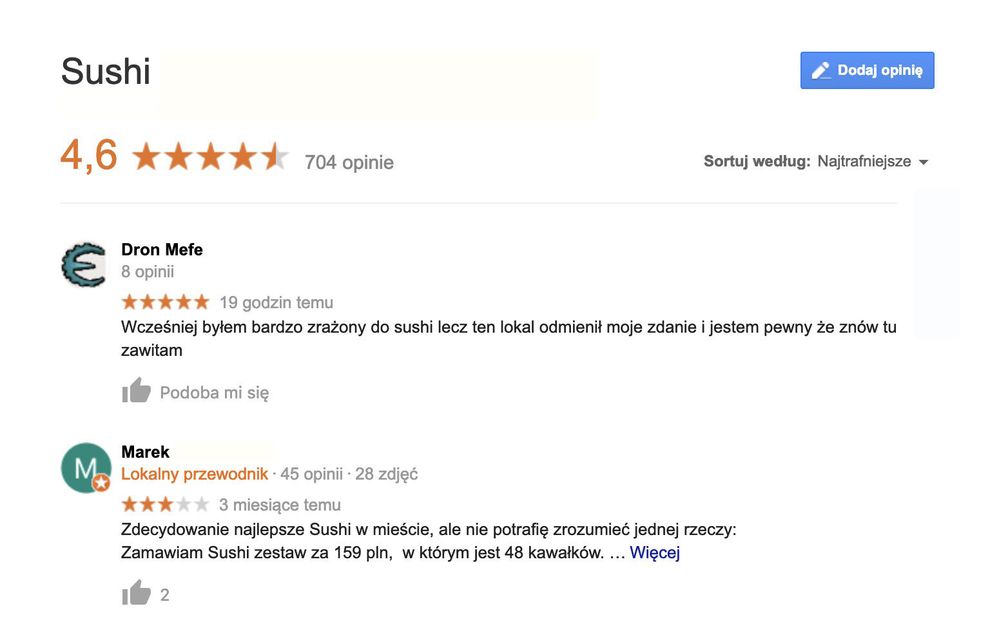
Task: Click the first orange star in Marek's rating
Action: pyautogui.click(x=128, y=505)
